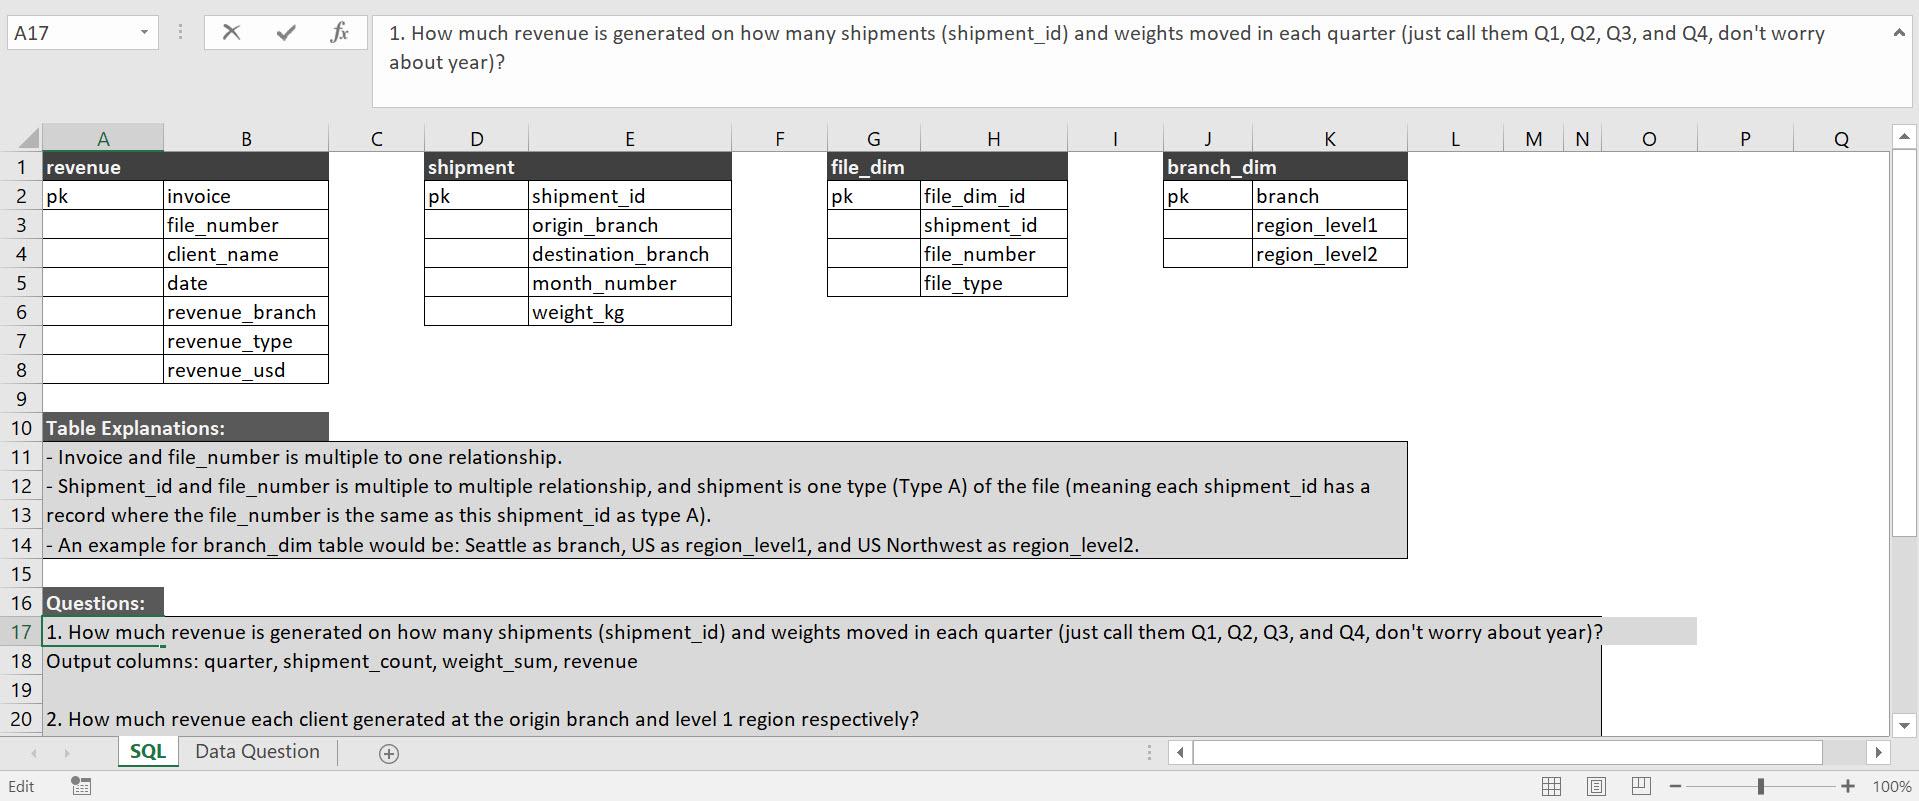Click the Zoom Out minus icon
The width and height of the screenshot is (1919, 801).
tap(1674, 786)
